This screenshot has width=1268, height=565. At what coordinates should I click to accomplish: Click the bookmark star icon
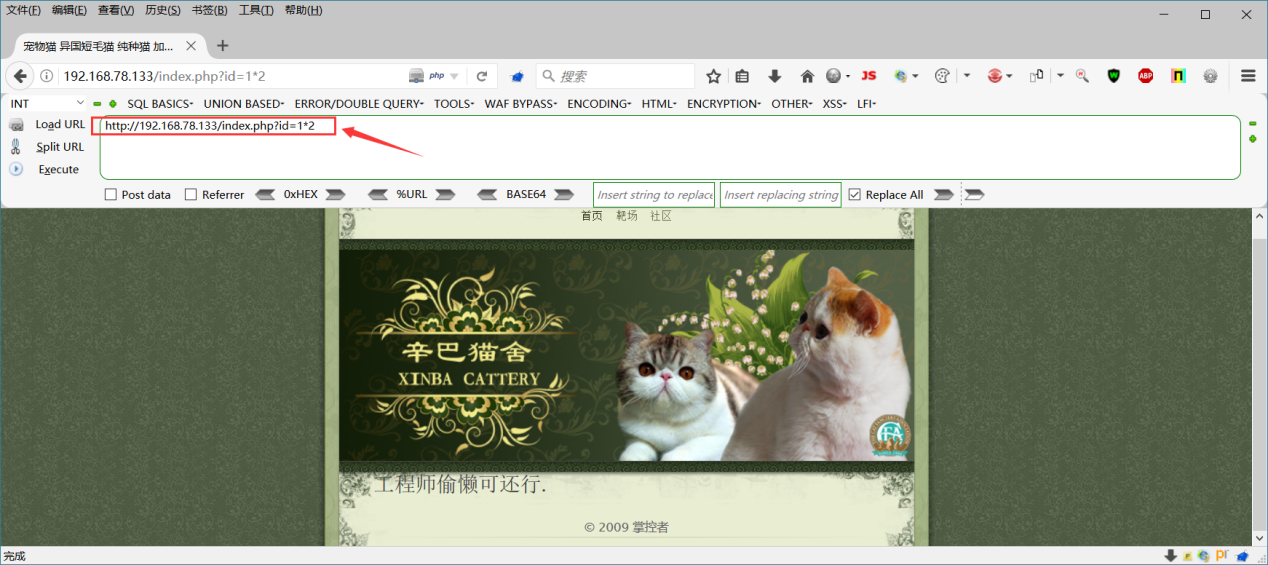click(x=714, y=76)
